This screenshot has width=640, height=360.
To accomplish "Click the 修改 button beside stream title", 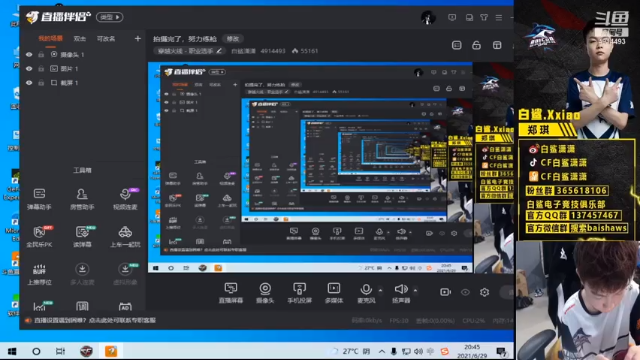I will pyautogui.click(x=233, y=39).
